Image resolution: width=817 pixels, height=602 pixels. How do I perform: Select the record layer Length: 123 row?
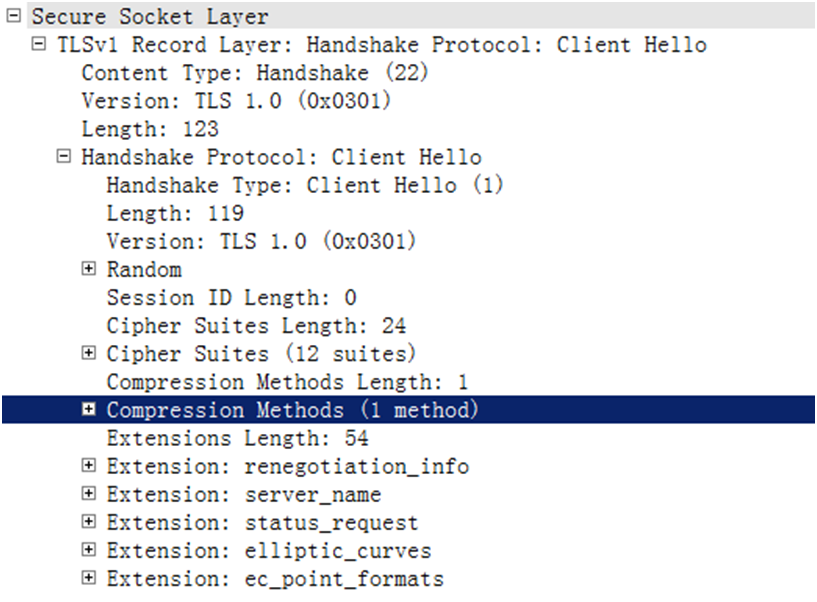[x=150, y=129]
